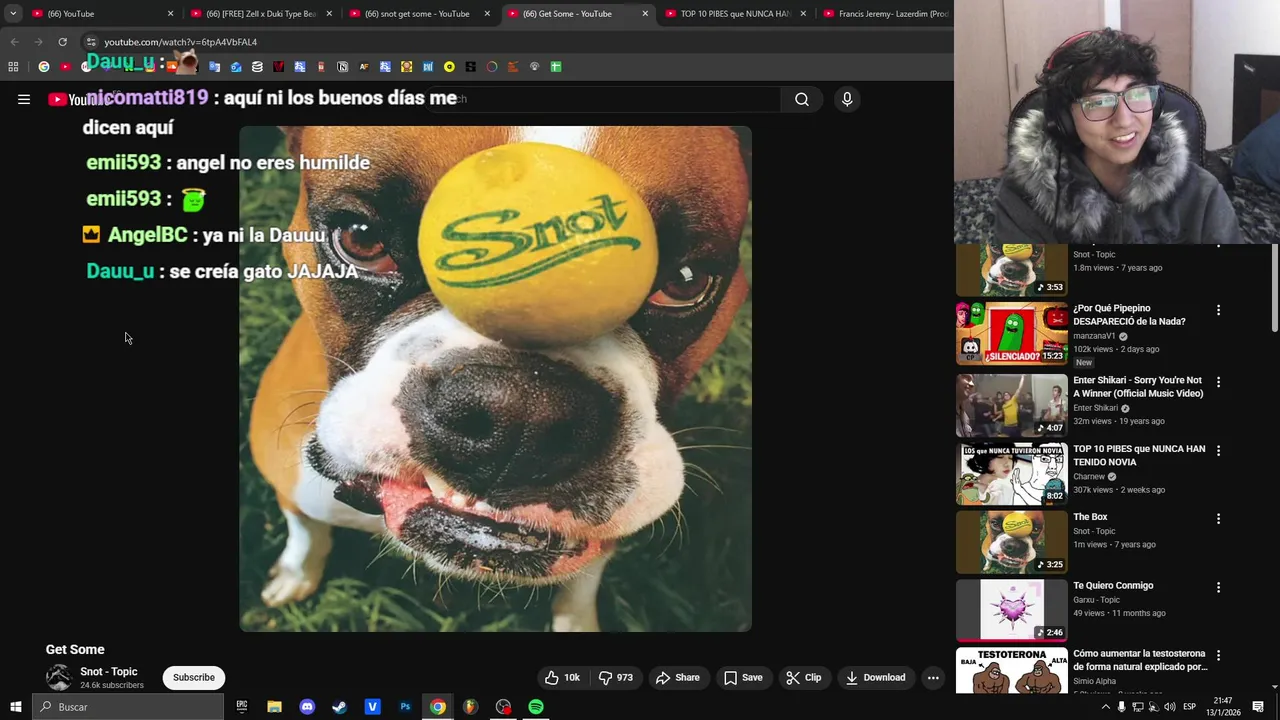Open 'TOP 10 PIBES QUE NUNCA HAN TENIDO NOVIA' video
1280x720 pixels.
click(1139, 455)
